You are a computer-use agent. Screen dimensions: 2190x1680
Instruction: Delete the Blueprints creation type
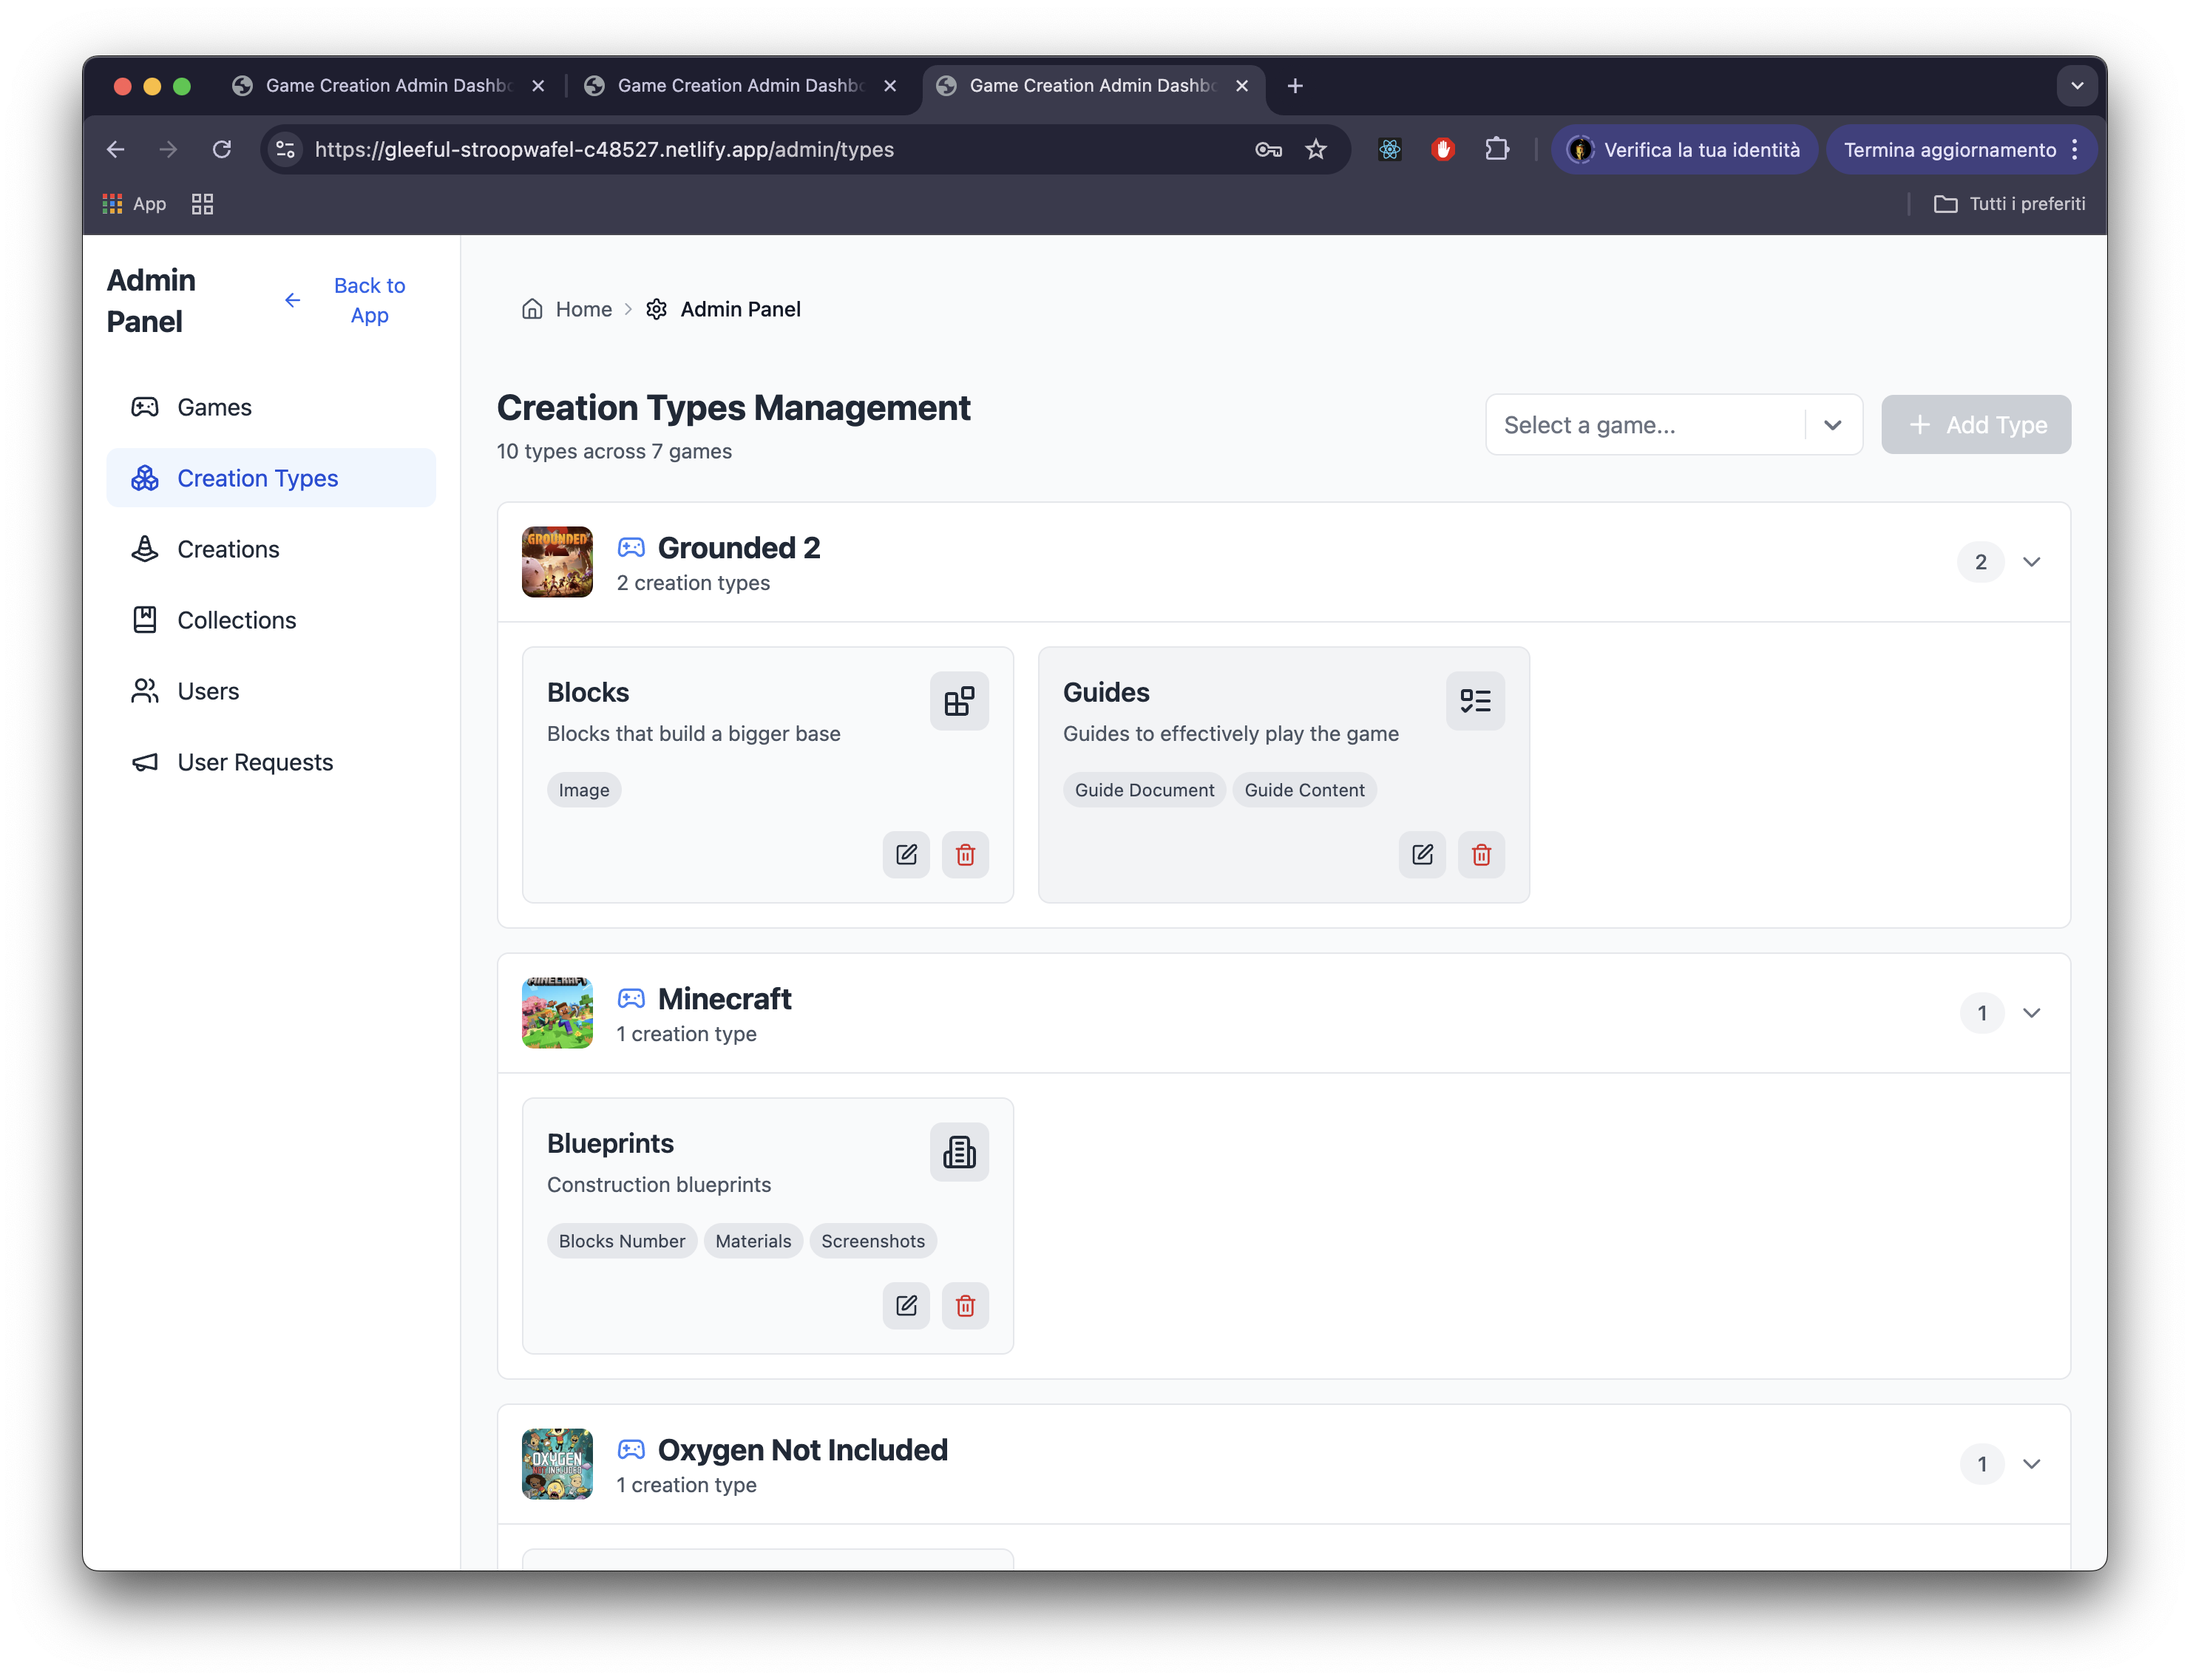(965, 1306)
